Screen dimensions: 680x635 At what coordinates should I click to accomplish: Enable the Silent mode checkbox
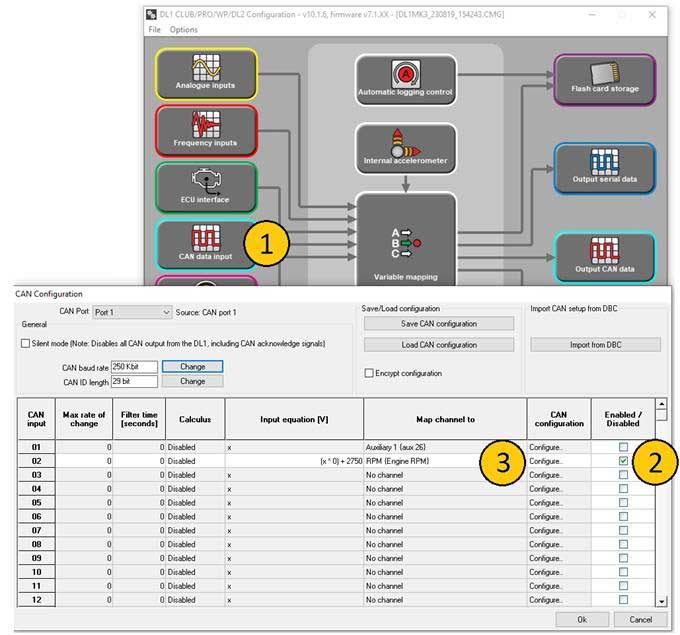[x=25, y=344]
